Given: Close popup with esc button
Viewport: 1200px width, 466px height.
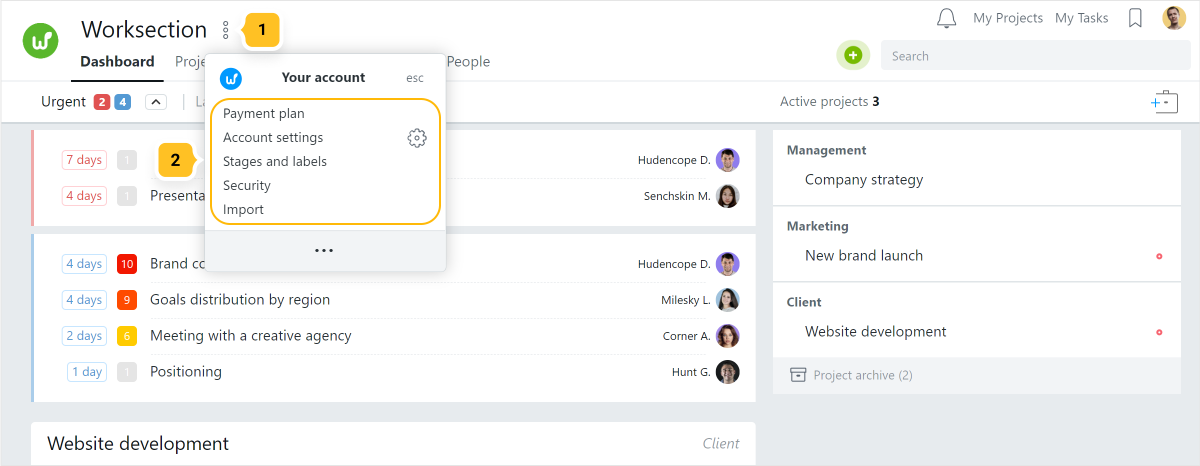Looking at the screenshot, I should (415, 78).
